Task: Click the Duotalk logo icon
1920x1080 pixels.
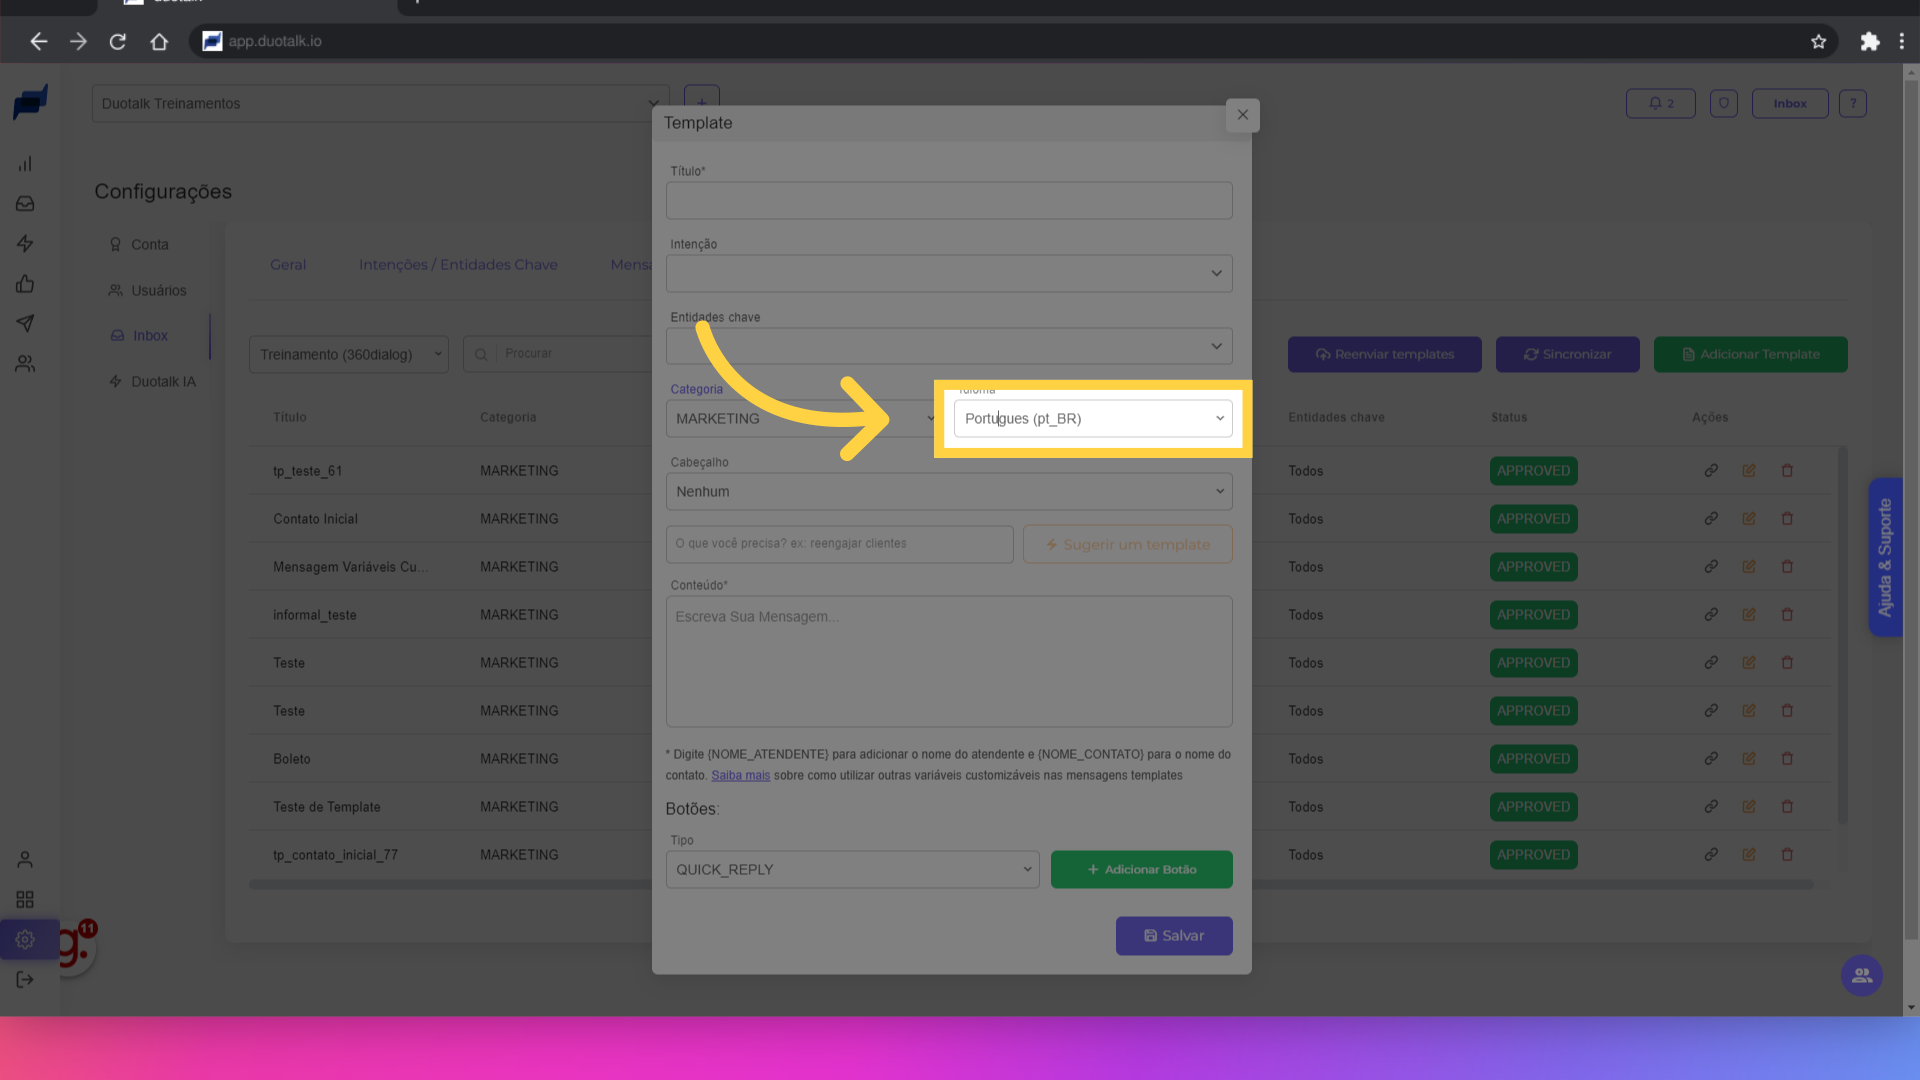Action: (x=30, y=102)
